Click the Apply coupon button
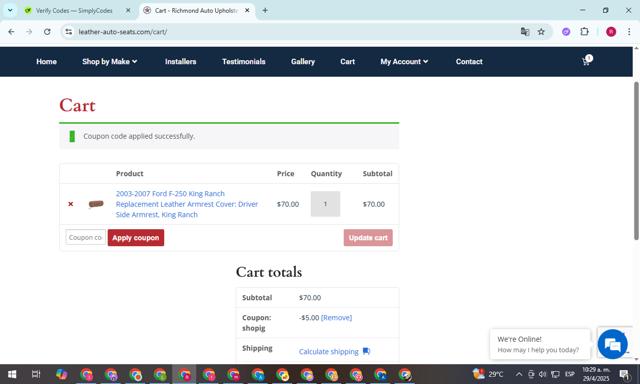Image resolution: width=640 pixels, height=384 pixels. (x=136, y=238)
